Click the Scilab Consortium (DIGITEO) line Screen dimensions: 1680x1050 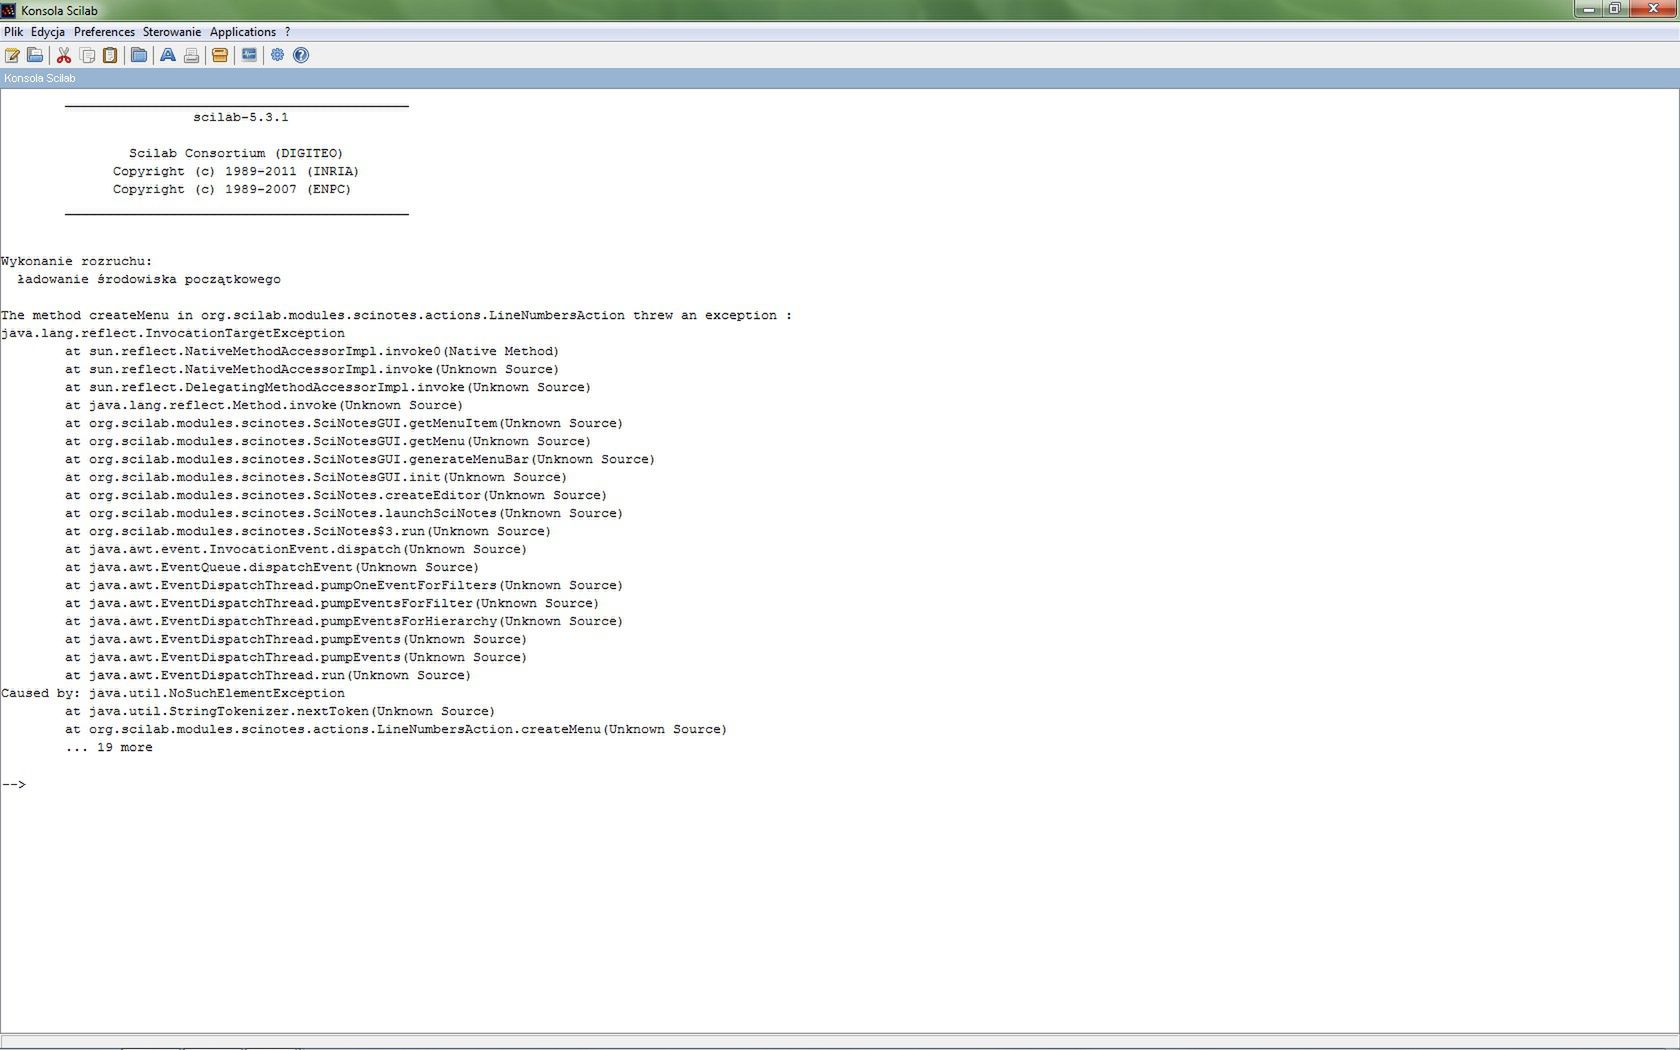(236, 153)
